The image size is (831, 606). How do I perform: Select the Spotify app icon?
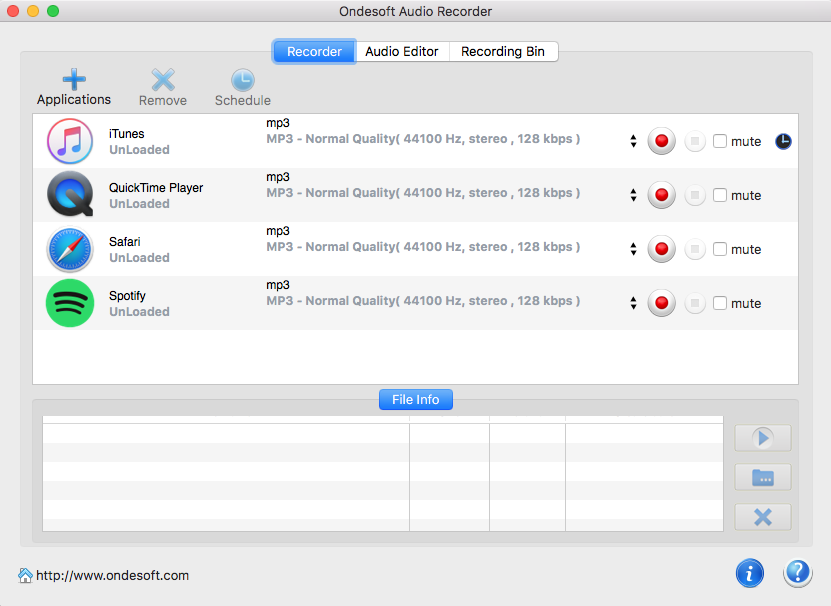(x=69, y=303)
